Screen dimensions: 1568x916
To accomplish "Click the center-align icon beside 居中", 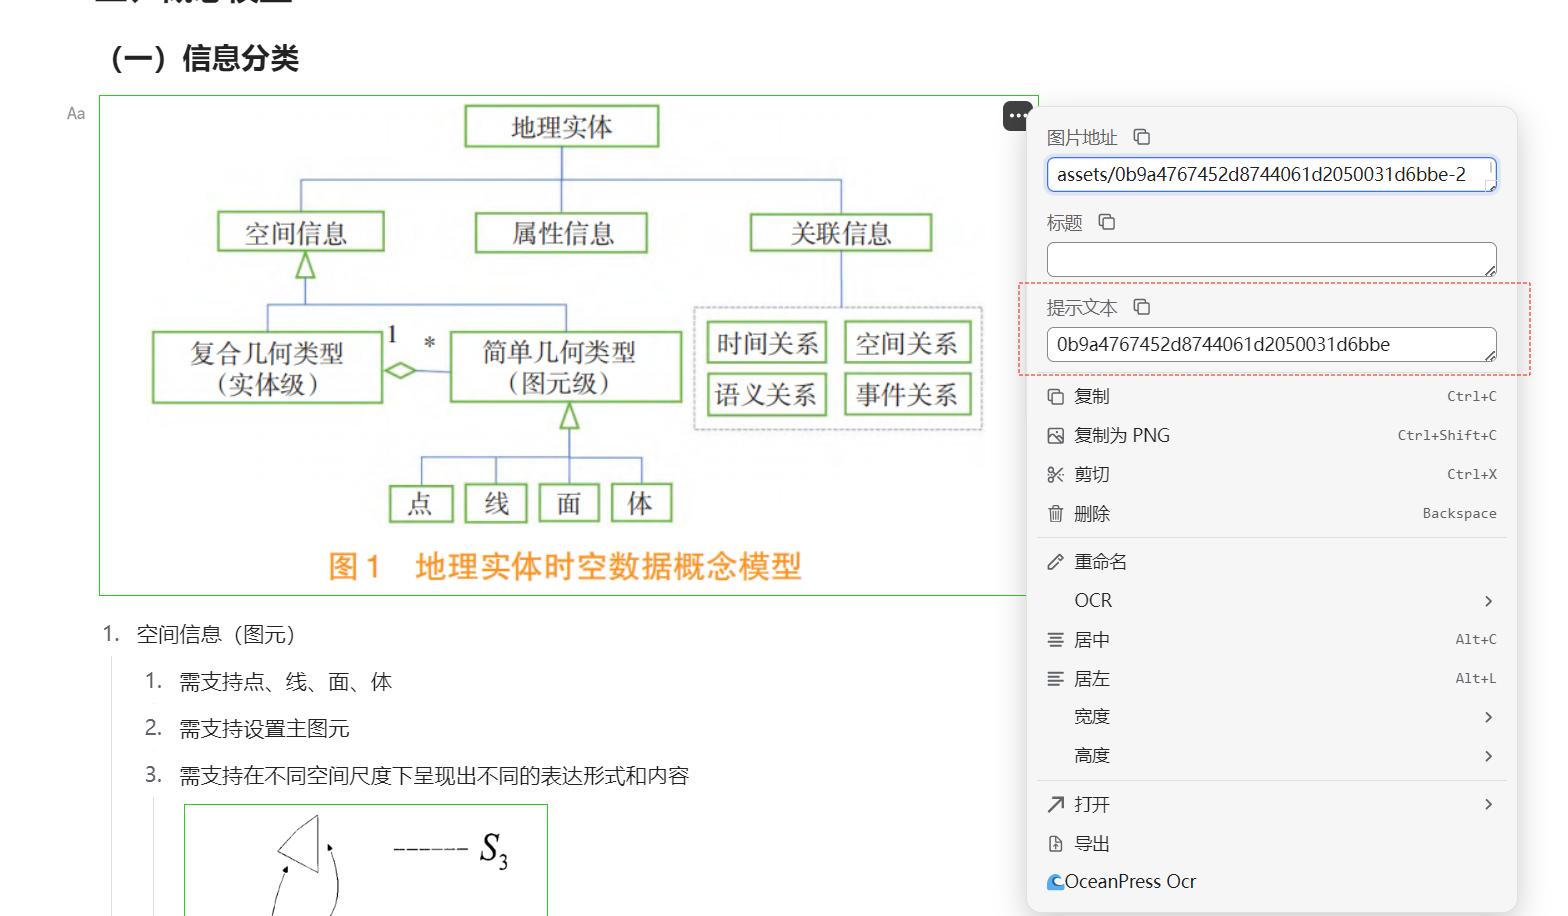I will click(x=1055, y=640).
